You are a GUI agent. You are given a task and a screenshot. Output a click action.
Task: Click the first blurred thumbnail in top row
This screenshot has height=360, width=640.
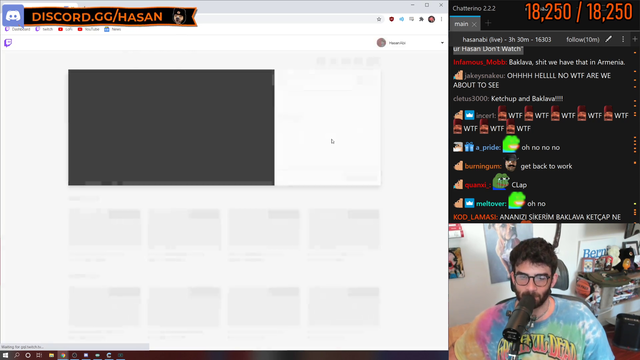tap(104, 229)
